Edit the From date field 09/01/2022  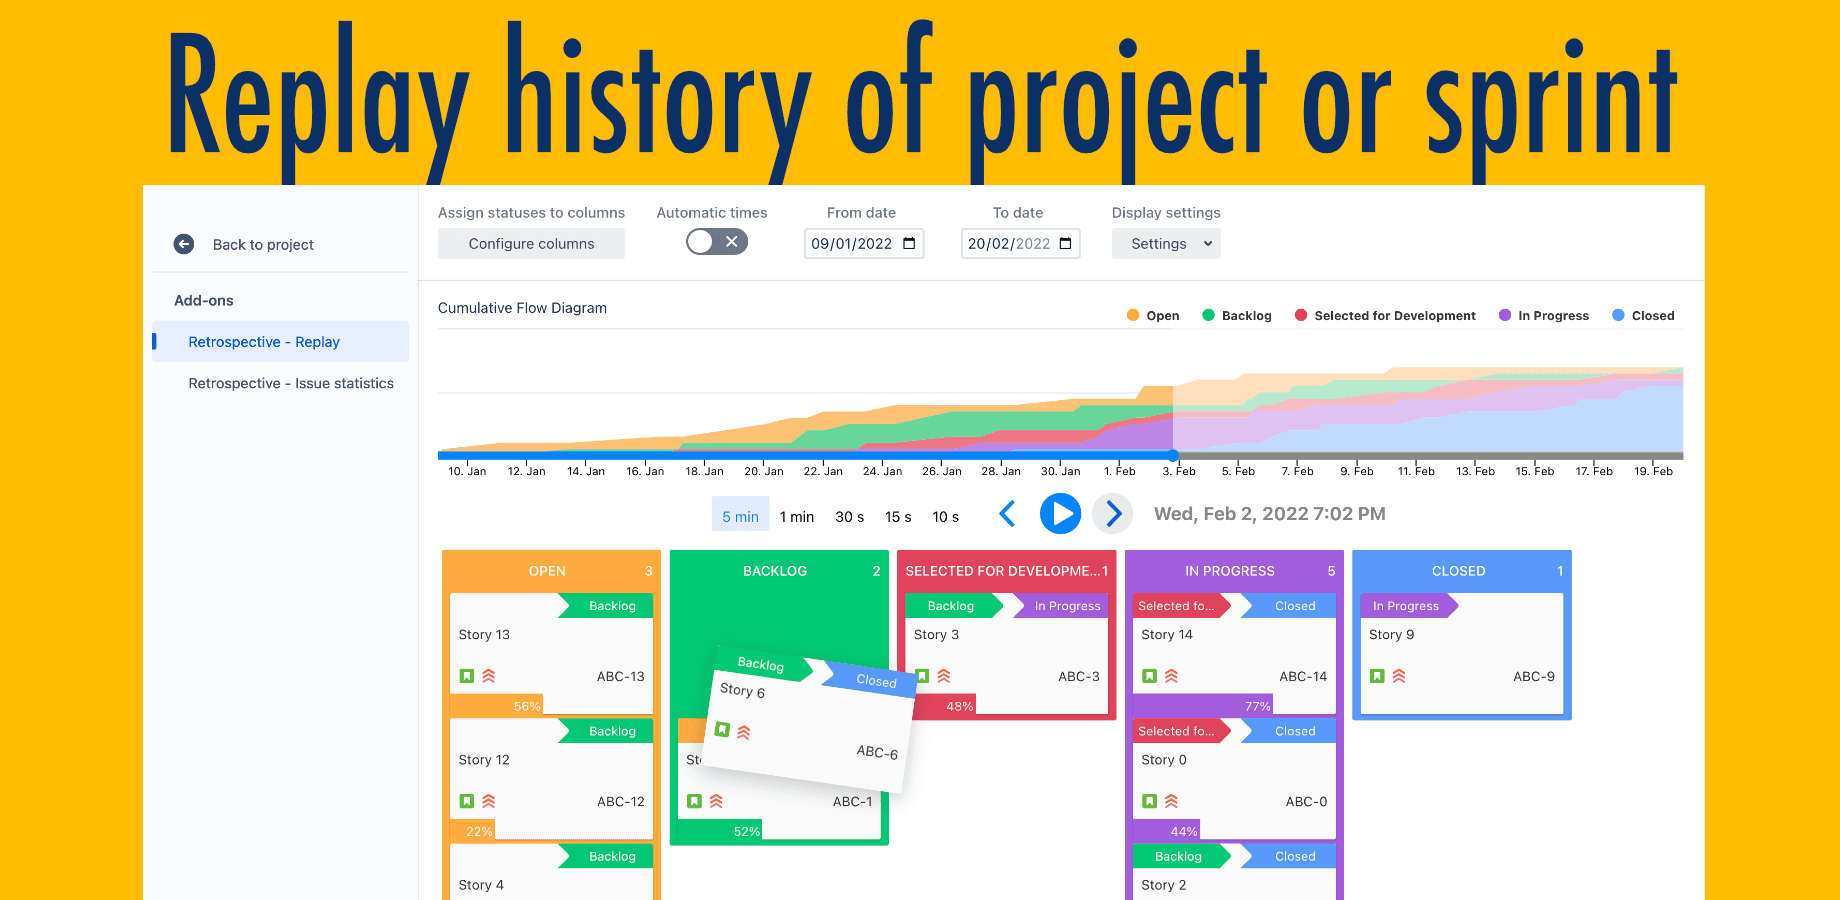(864, 243)
